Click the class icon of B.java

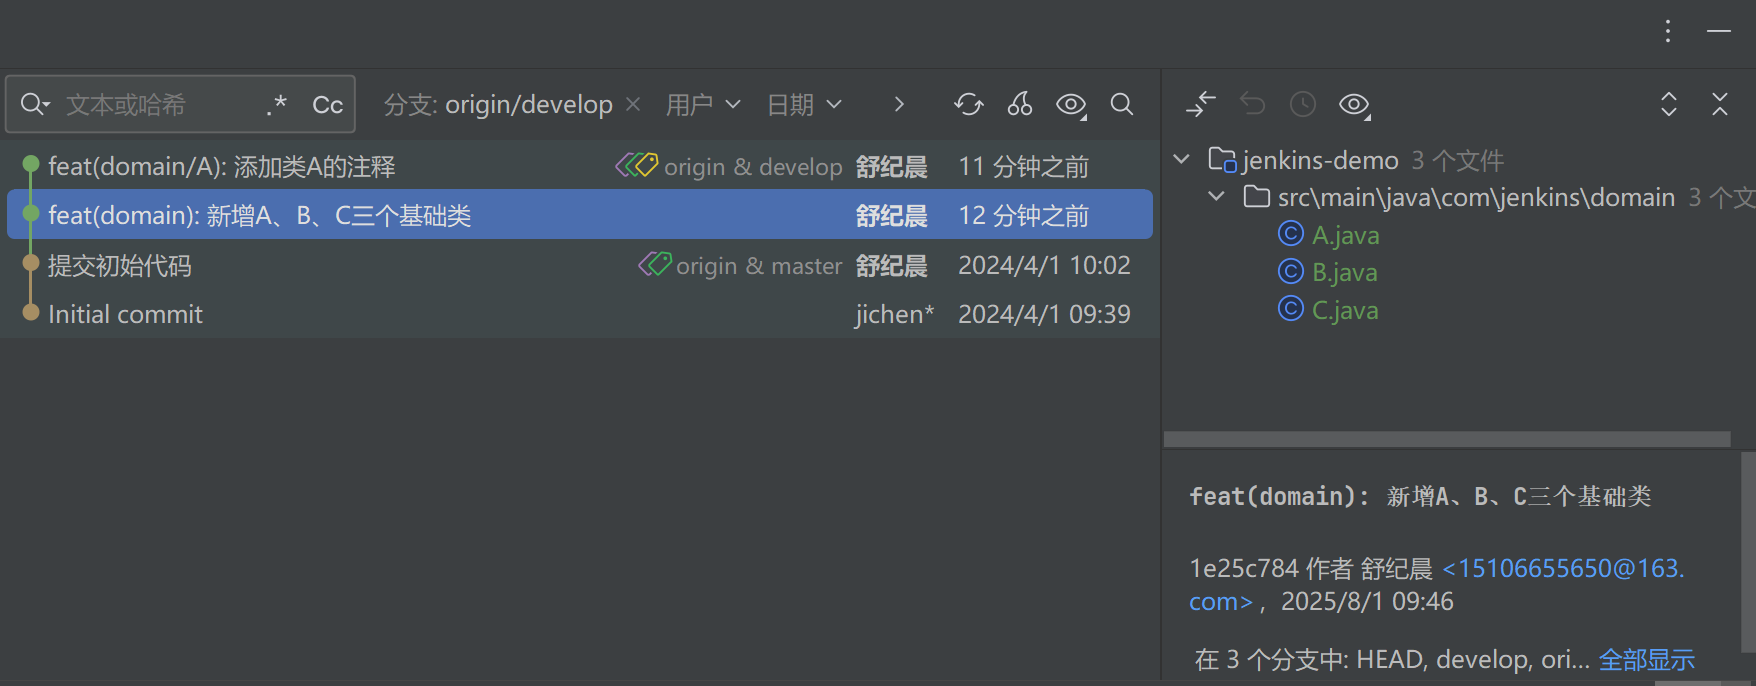pyautogui.click(x=1291, y=271)
